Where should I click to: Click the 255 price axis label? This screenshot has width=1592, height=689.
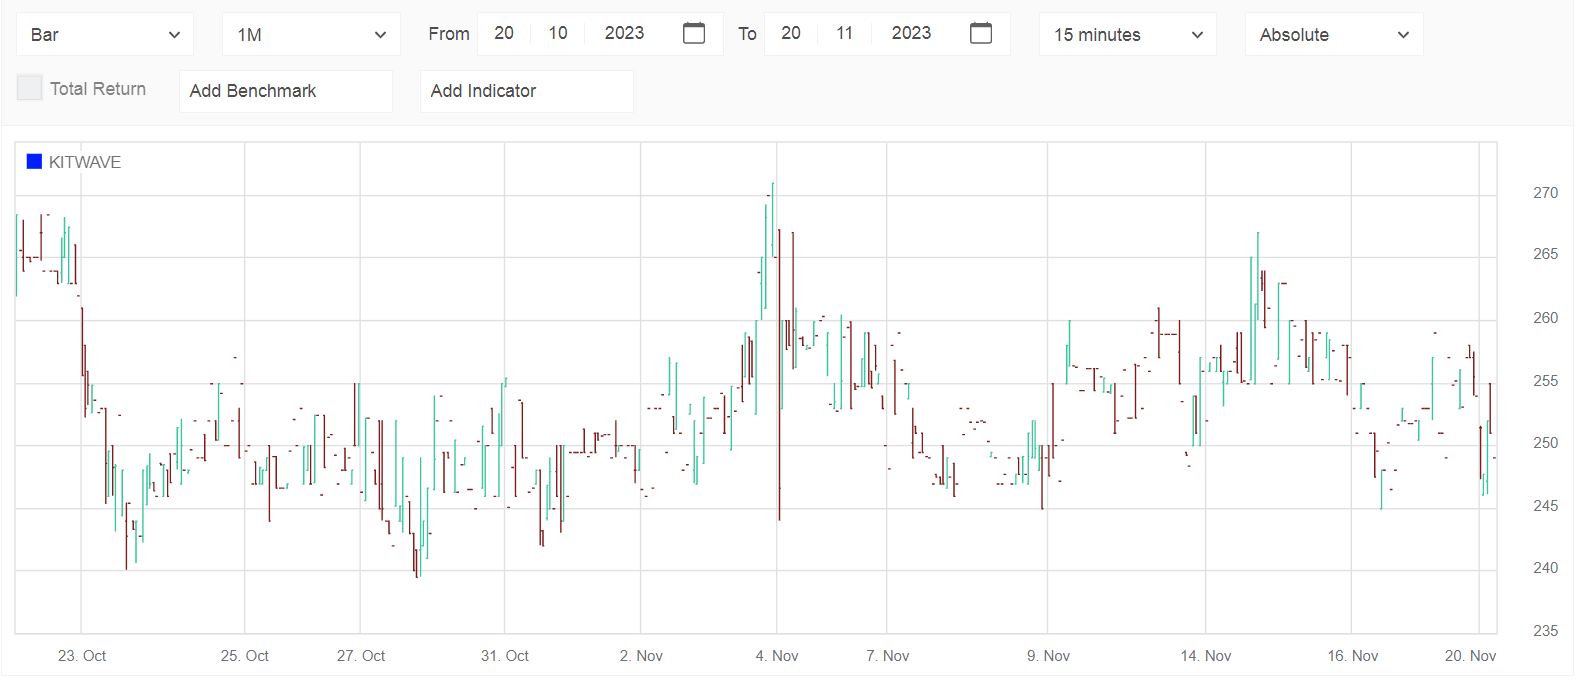[x=1546, y=381]
